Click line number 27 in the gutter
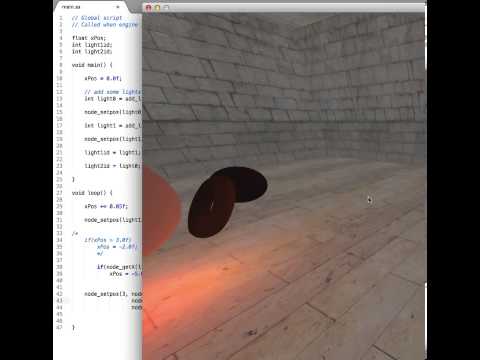Image resolution: width=480 pixels, height=360 pixels. pos(59,193)
